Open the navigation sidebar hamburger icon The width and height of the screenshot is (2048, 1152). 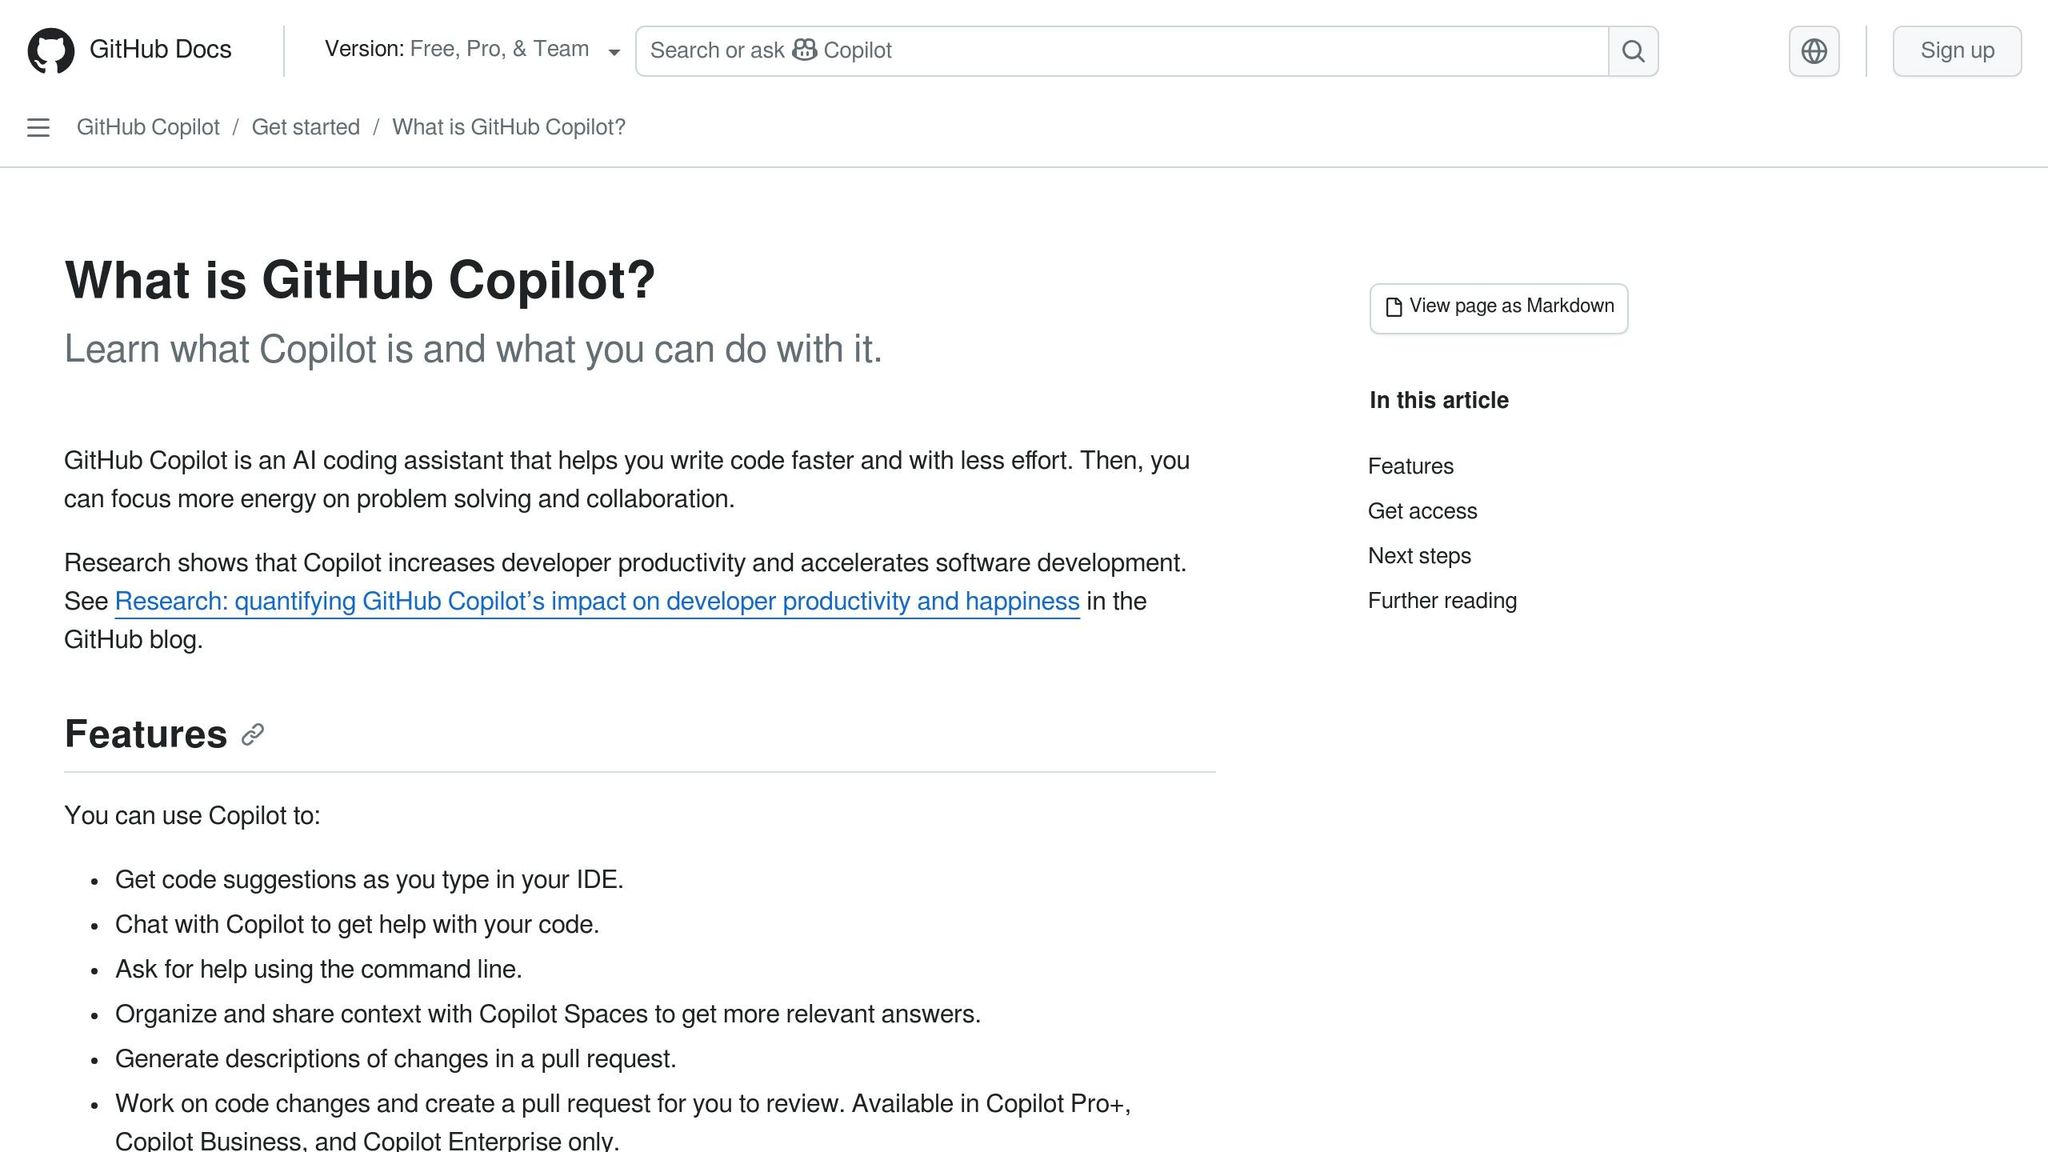click(38, 128)
